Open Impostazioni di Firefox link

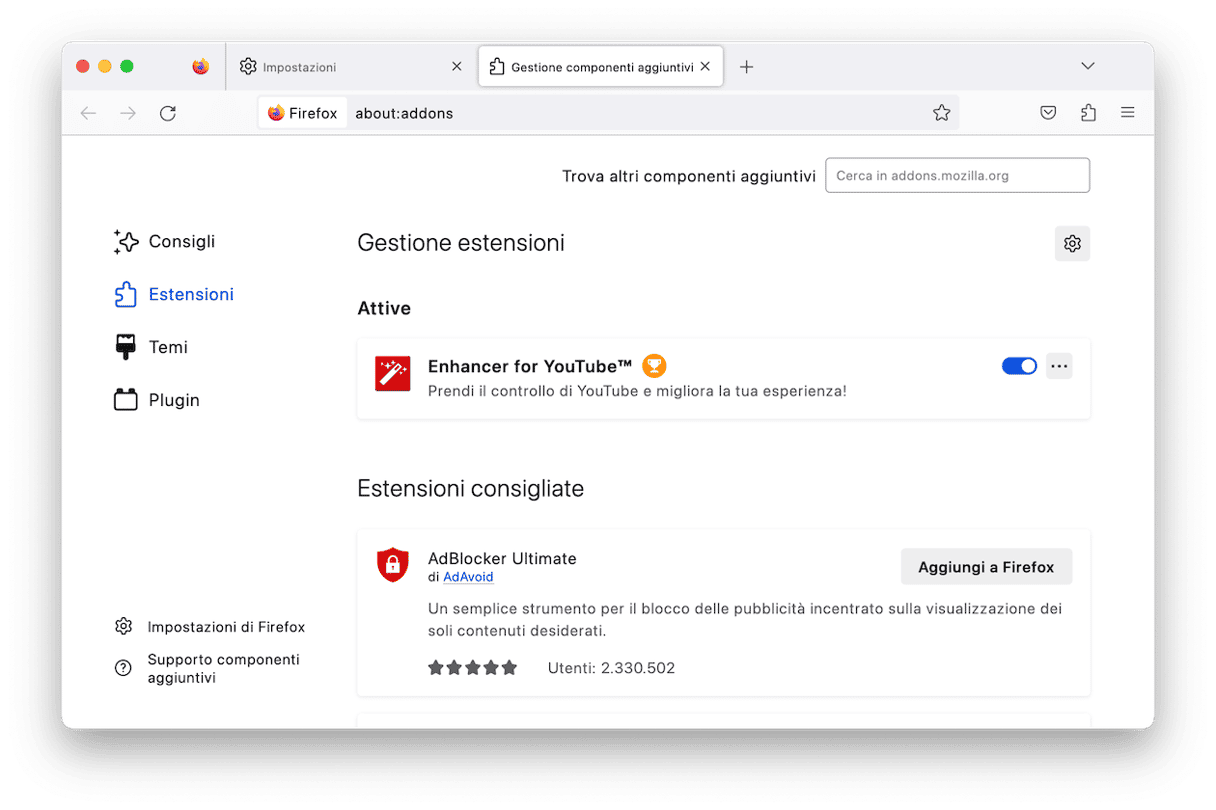211,627
